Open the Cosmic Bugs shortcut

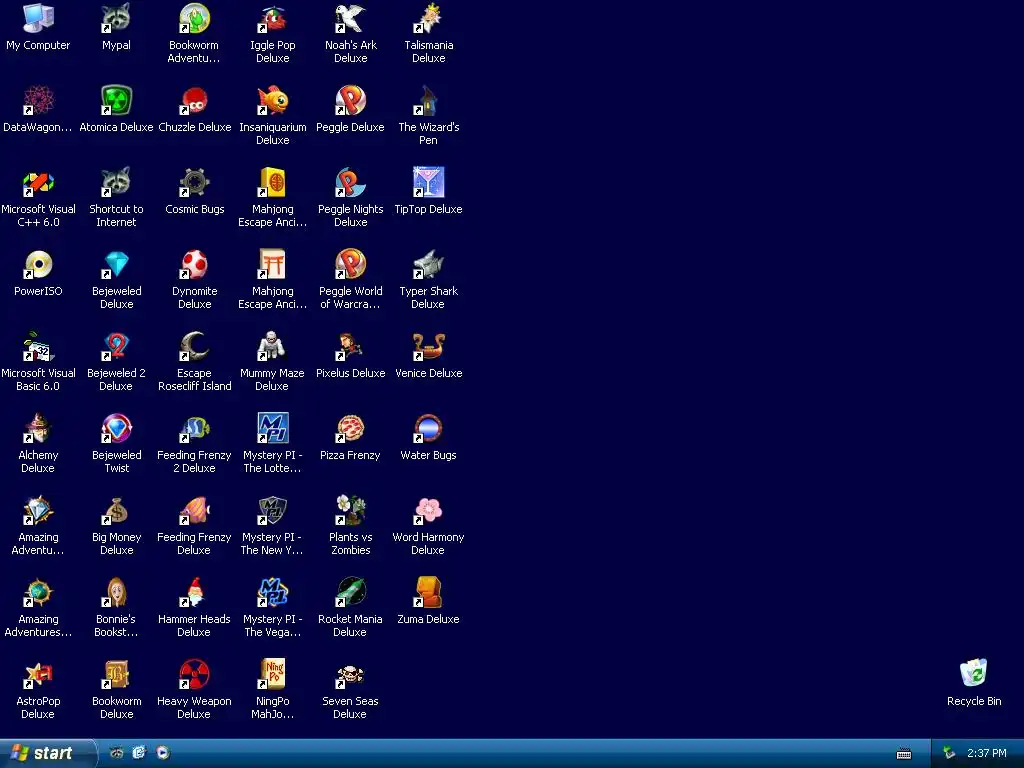(195, 182)
